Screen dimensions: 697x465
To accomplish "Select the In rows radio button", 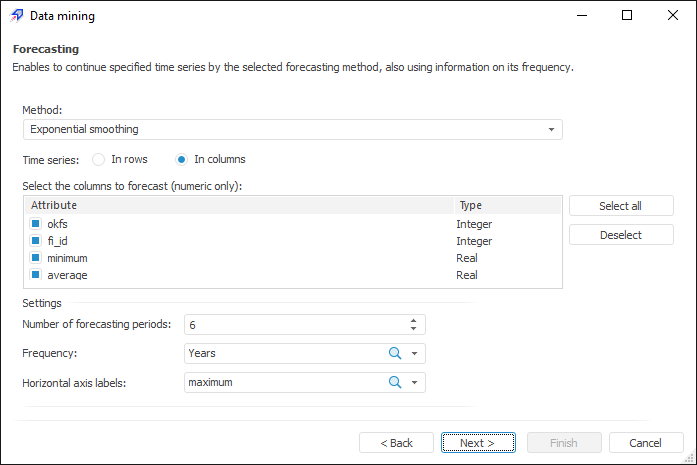I will click(98, 159).
